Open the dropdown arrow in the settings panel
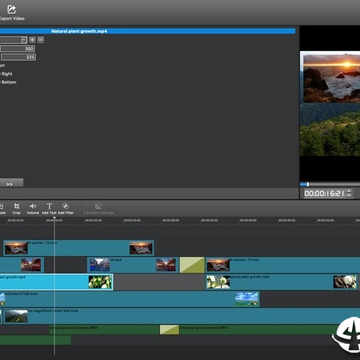The width and height of the screenshot is (360, 360). point(24,40)
